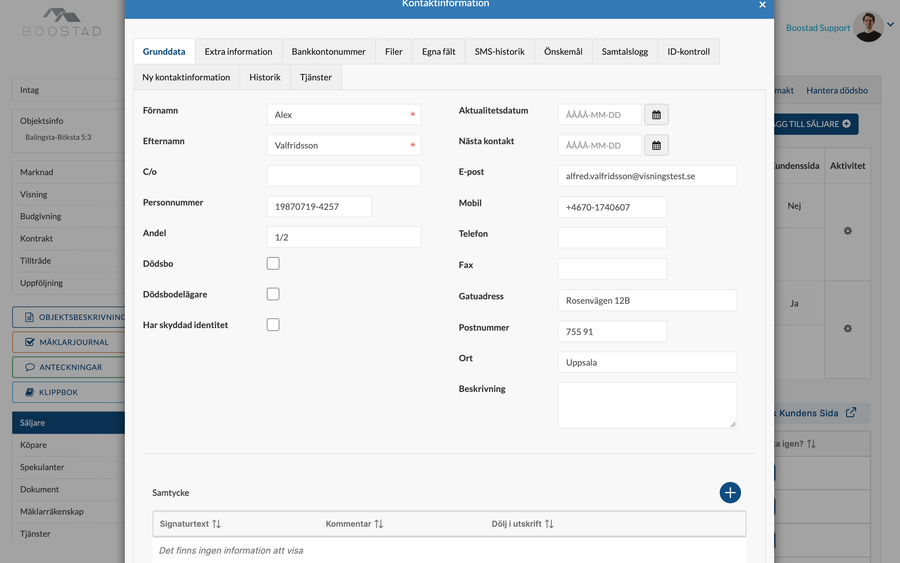Open the Anteckningar button
900x563 pixels.
pos(69,367)
